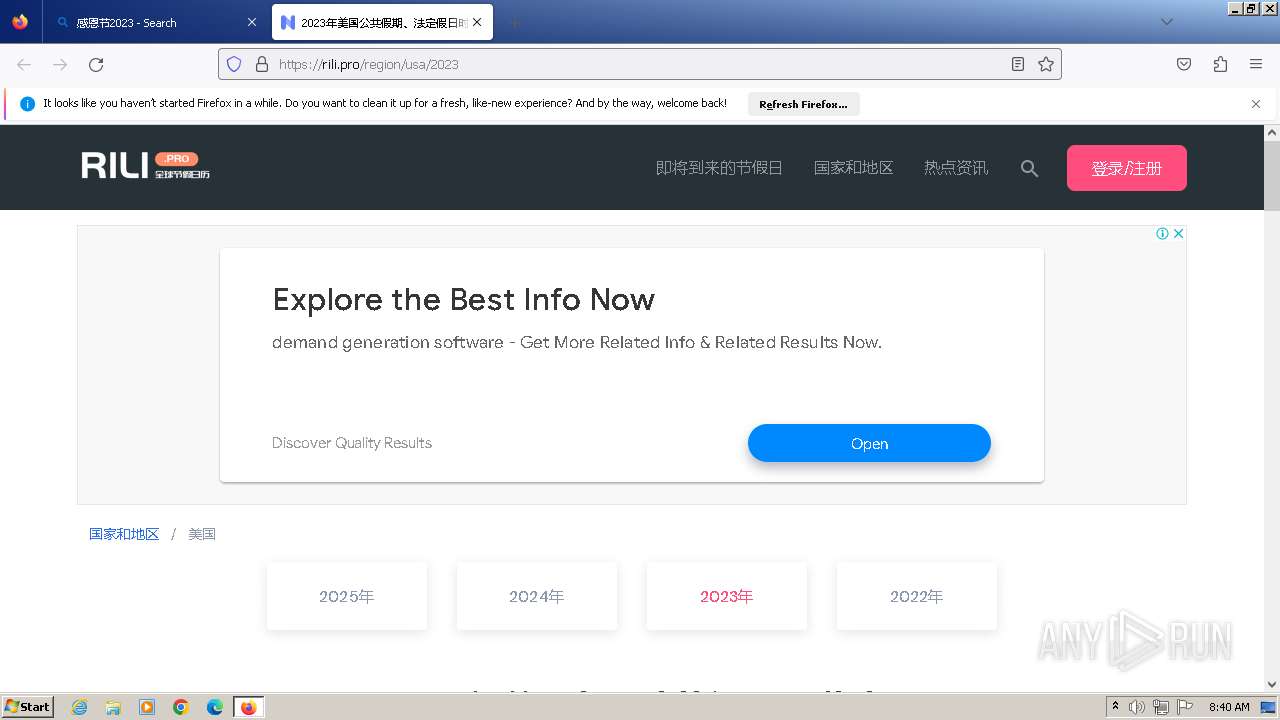This screenshot has height=720, width=1280.
Task: Open the Extensions puzzle icon
Action: 1220,64
